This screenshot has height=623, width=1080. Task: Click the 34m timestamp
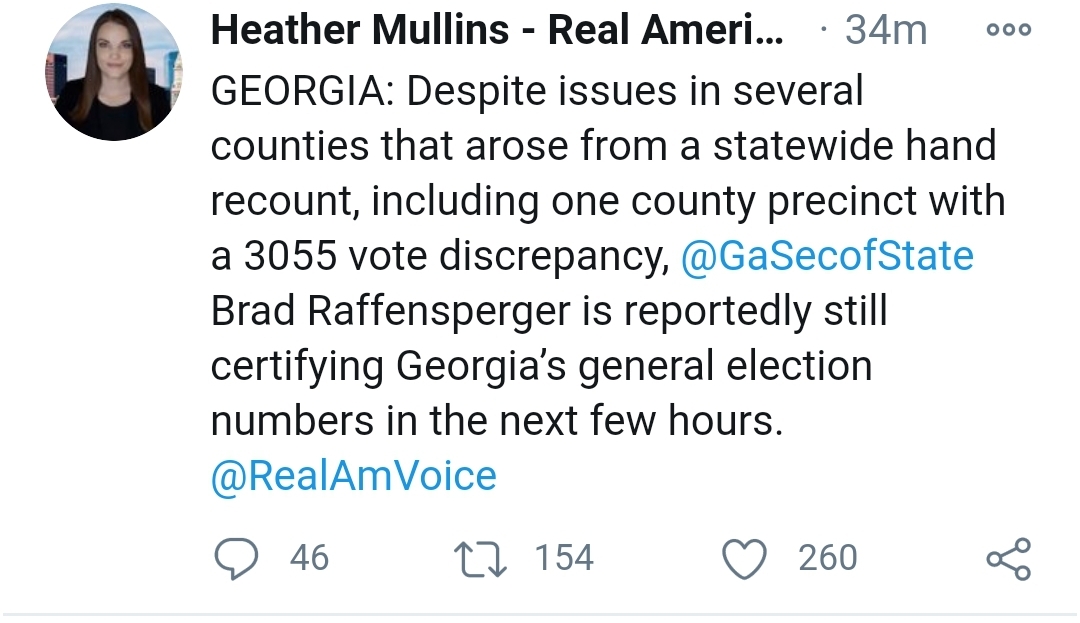pos(886,30)
